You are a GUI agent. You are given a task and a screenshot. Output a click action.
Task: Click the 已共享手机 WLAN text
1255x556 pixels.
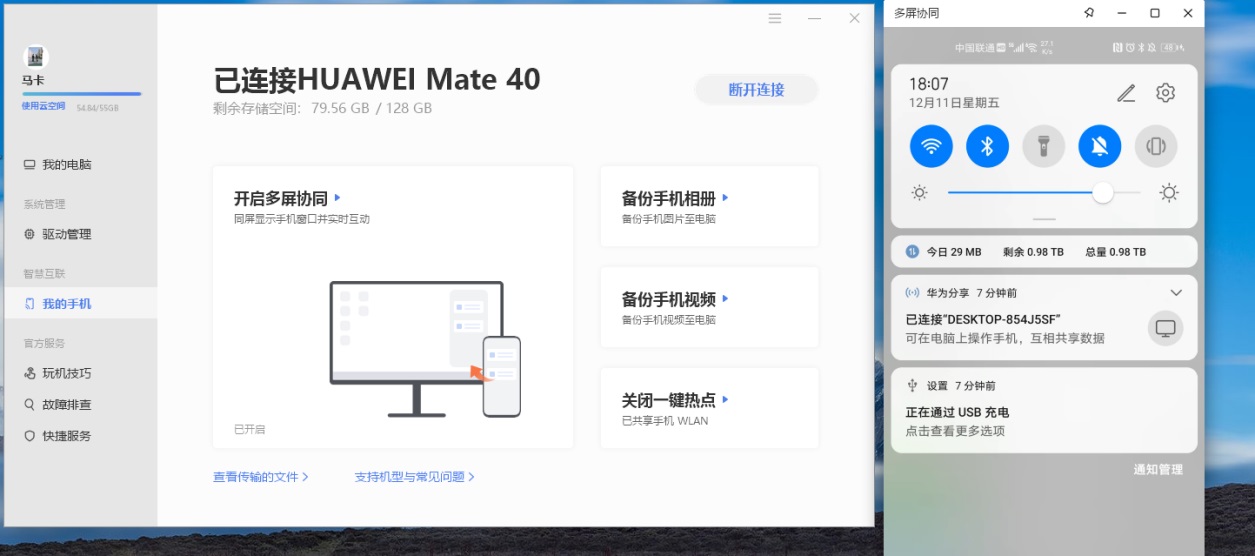[665, 421]
